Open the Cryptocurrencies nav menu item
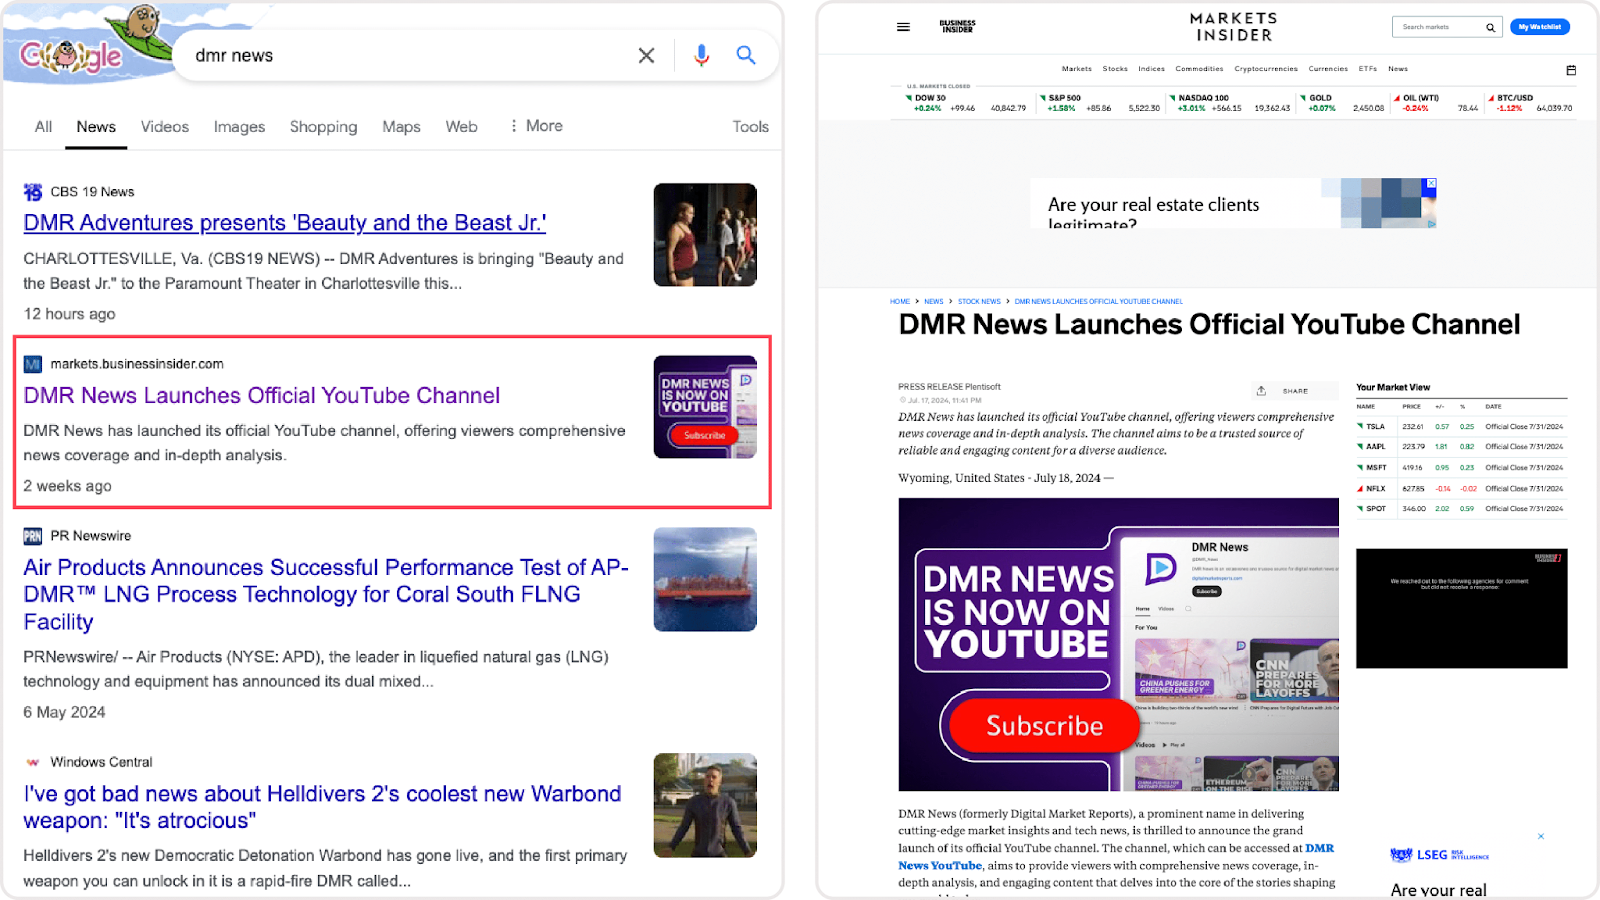 pos(1266,69)
